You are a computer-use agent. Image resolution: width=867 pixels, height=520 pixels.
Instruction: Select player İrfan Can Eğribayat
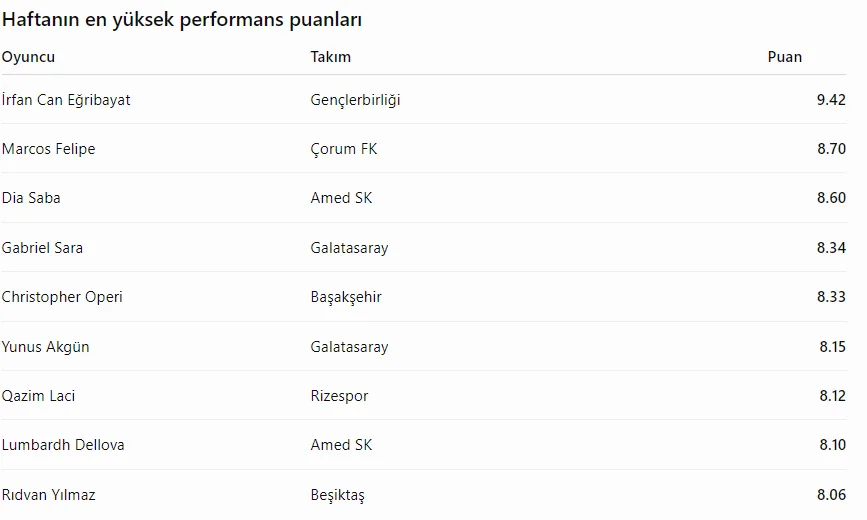pos(66,100)
